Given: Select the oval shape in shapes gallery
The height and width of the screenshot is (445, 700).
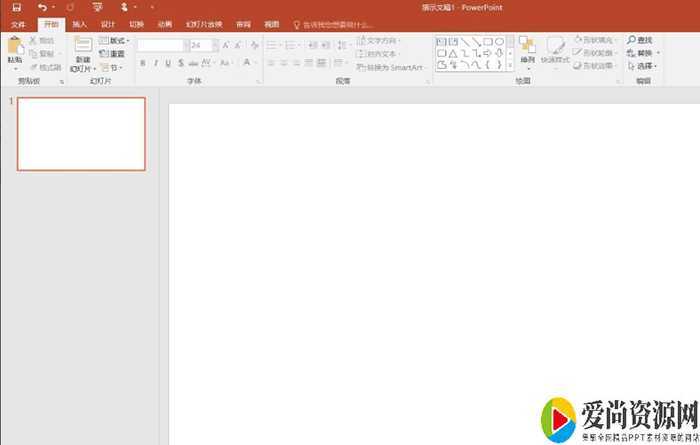Looking at the screenshot, I should click(x=499, y=42).
